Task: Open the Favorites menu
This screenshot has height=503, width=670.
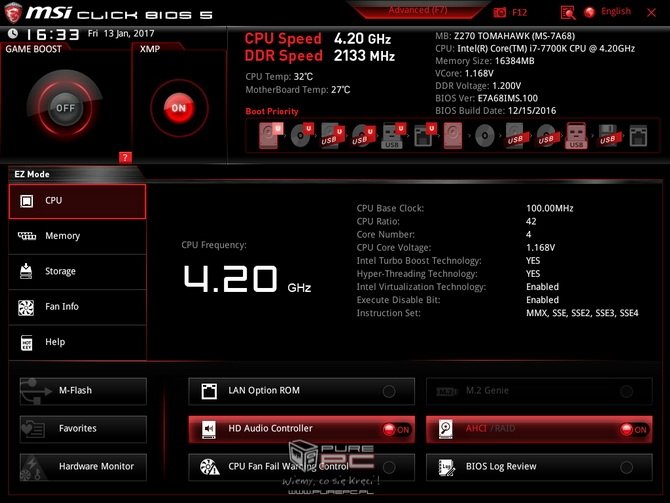Action: [83, 429]
